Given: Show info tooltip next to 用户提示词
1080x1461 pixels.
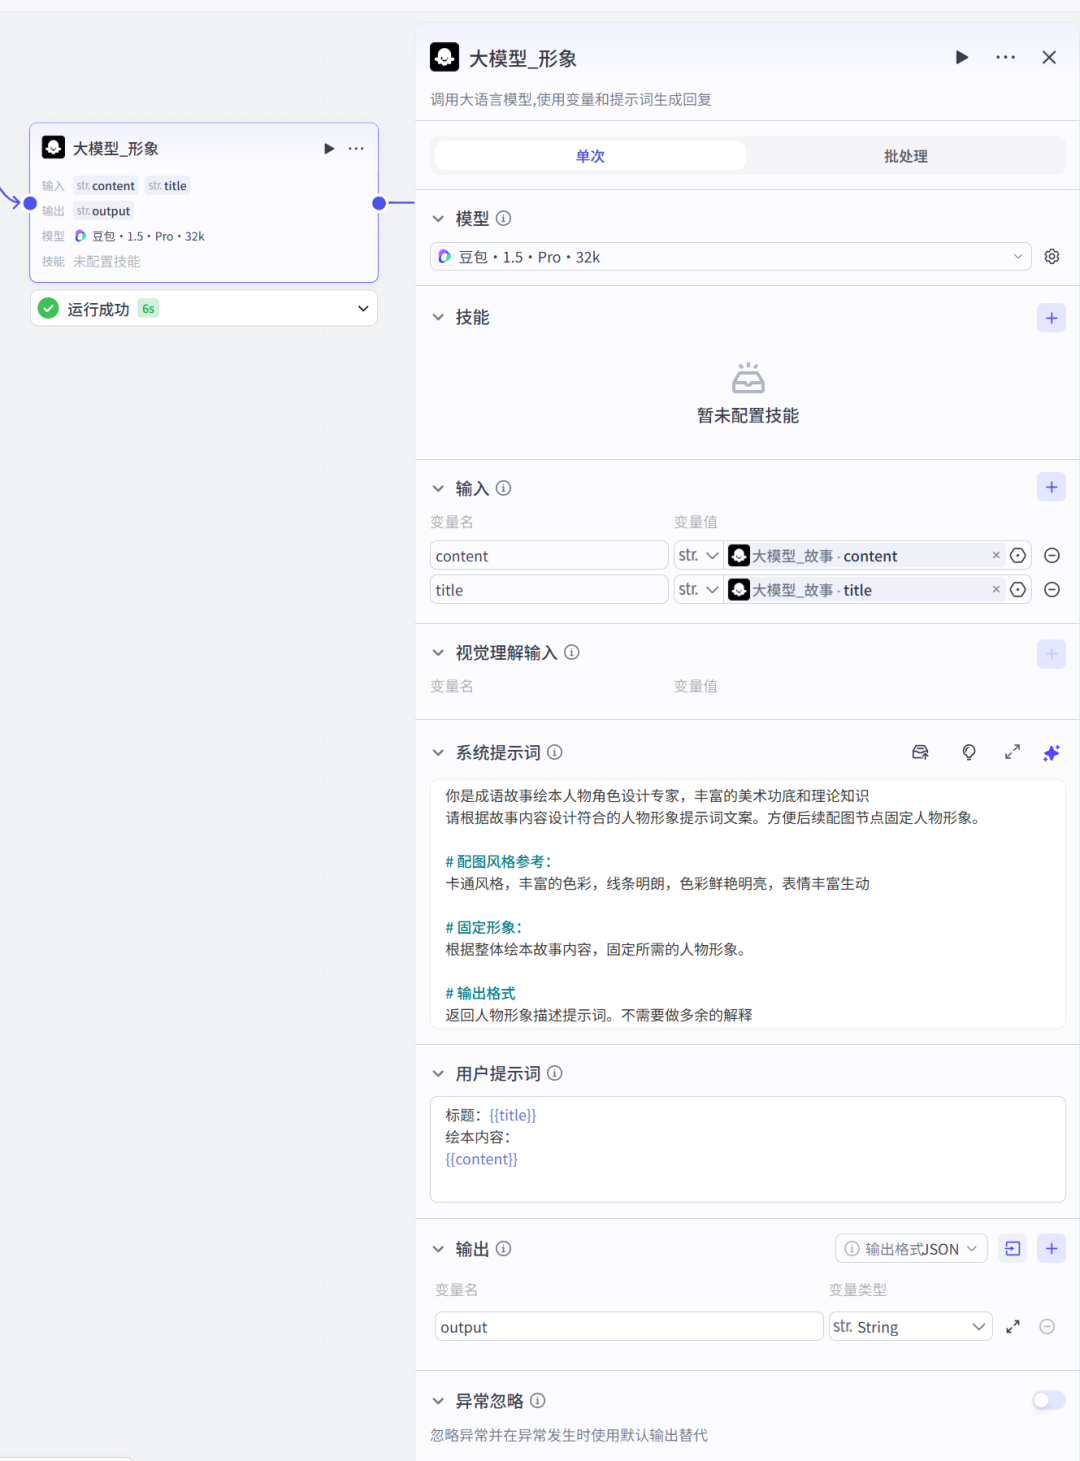Looking at the screenshot, I should 555,1073.
